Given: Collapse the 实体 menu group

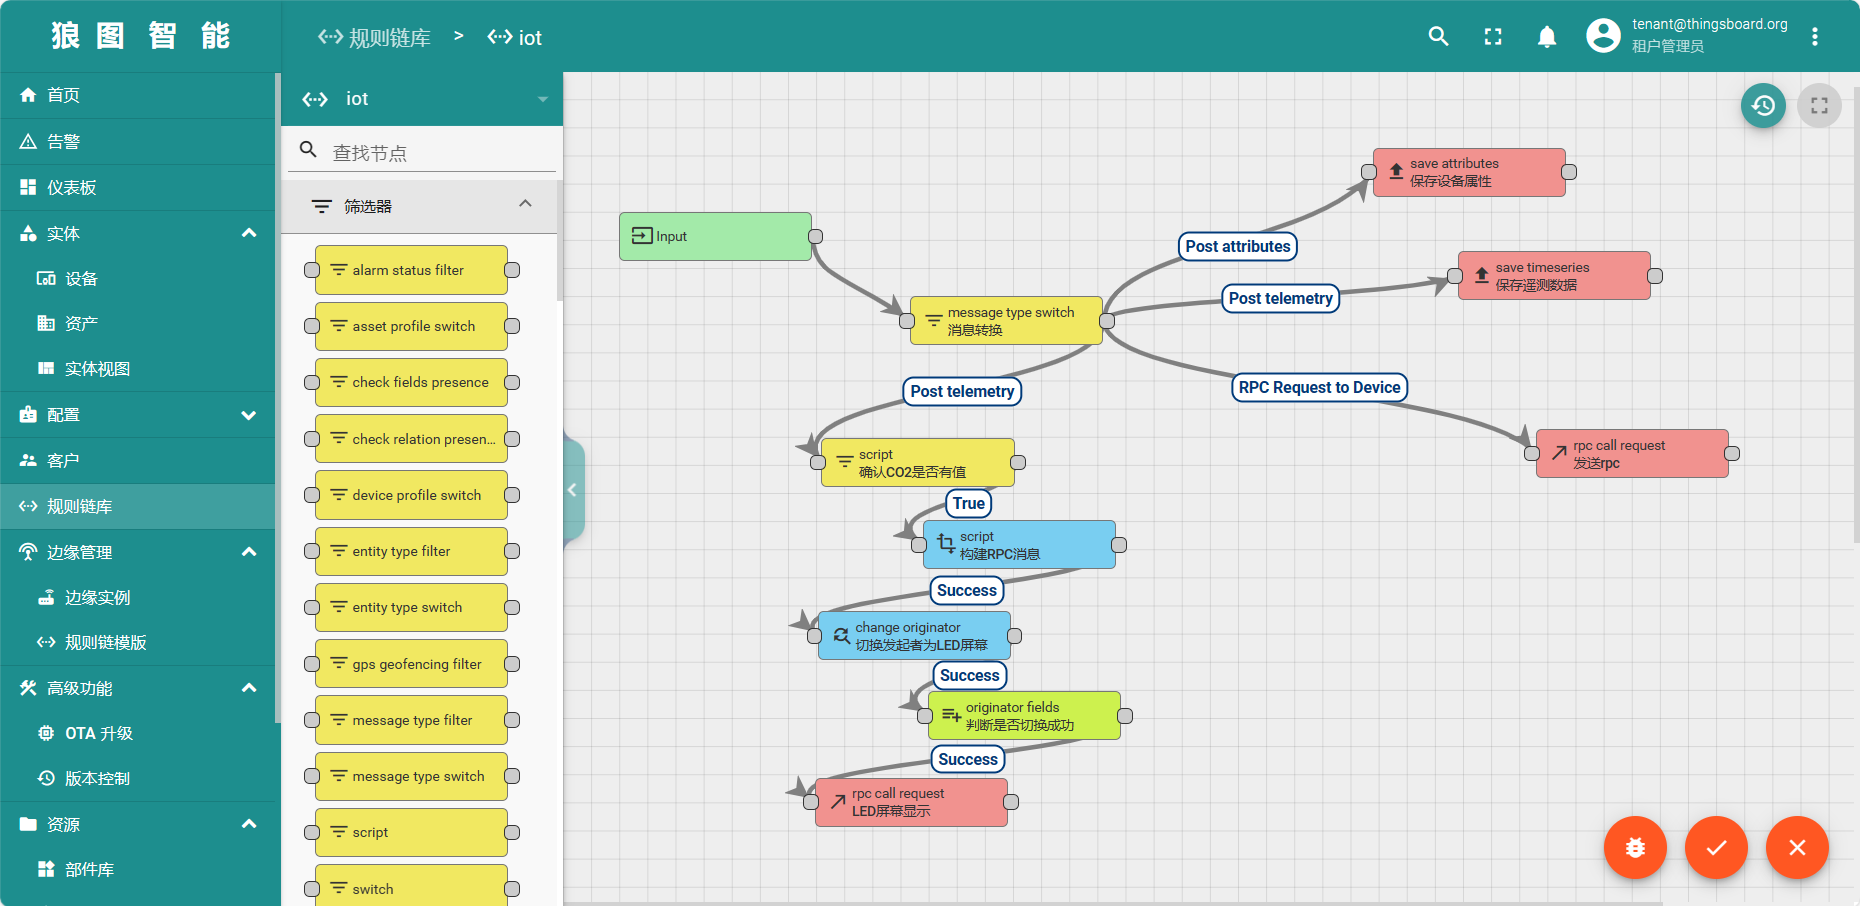Looking at the screenshot, I should click(249, 233).
